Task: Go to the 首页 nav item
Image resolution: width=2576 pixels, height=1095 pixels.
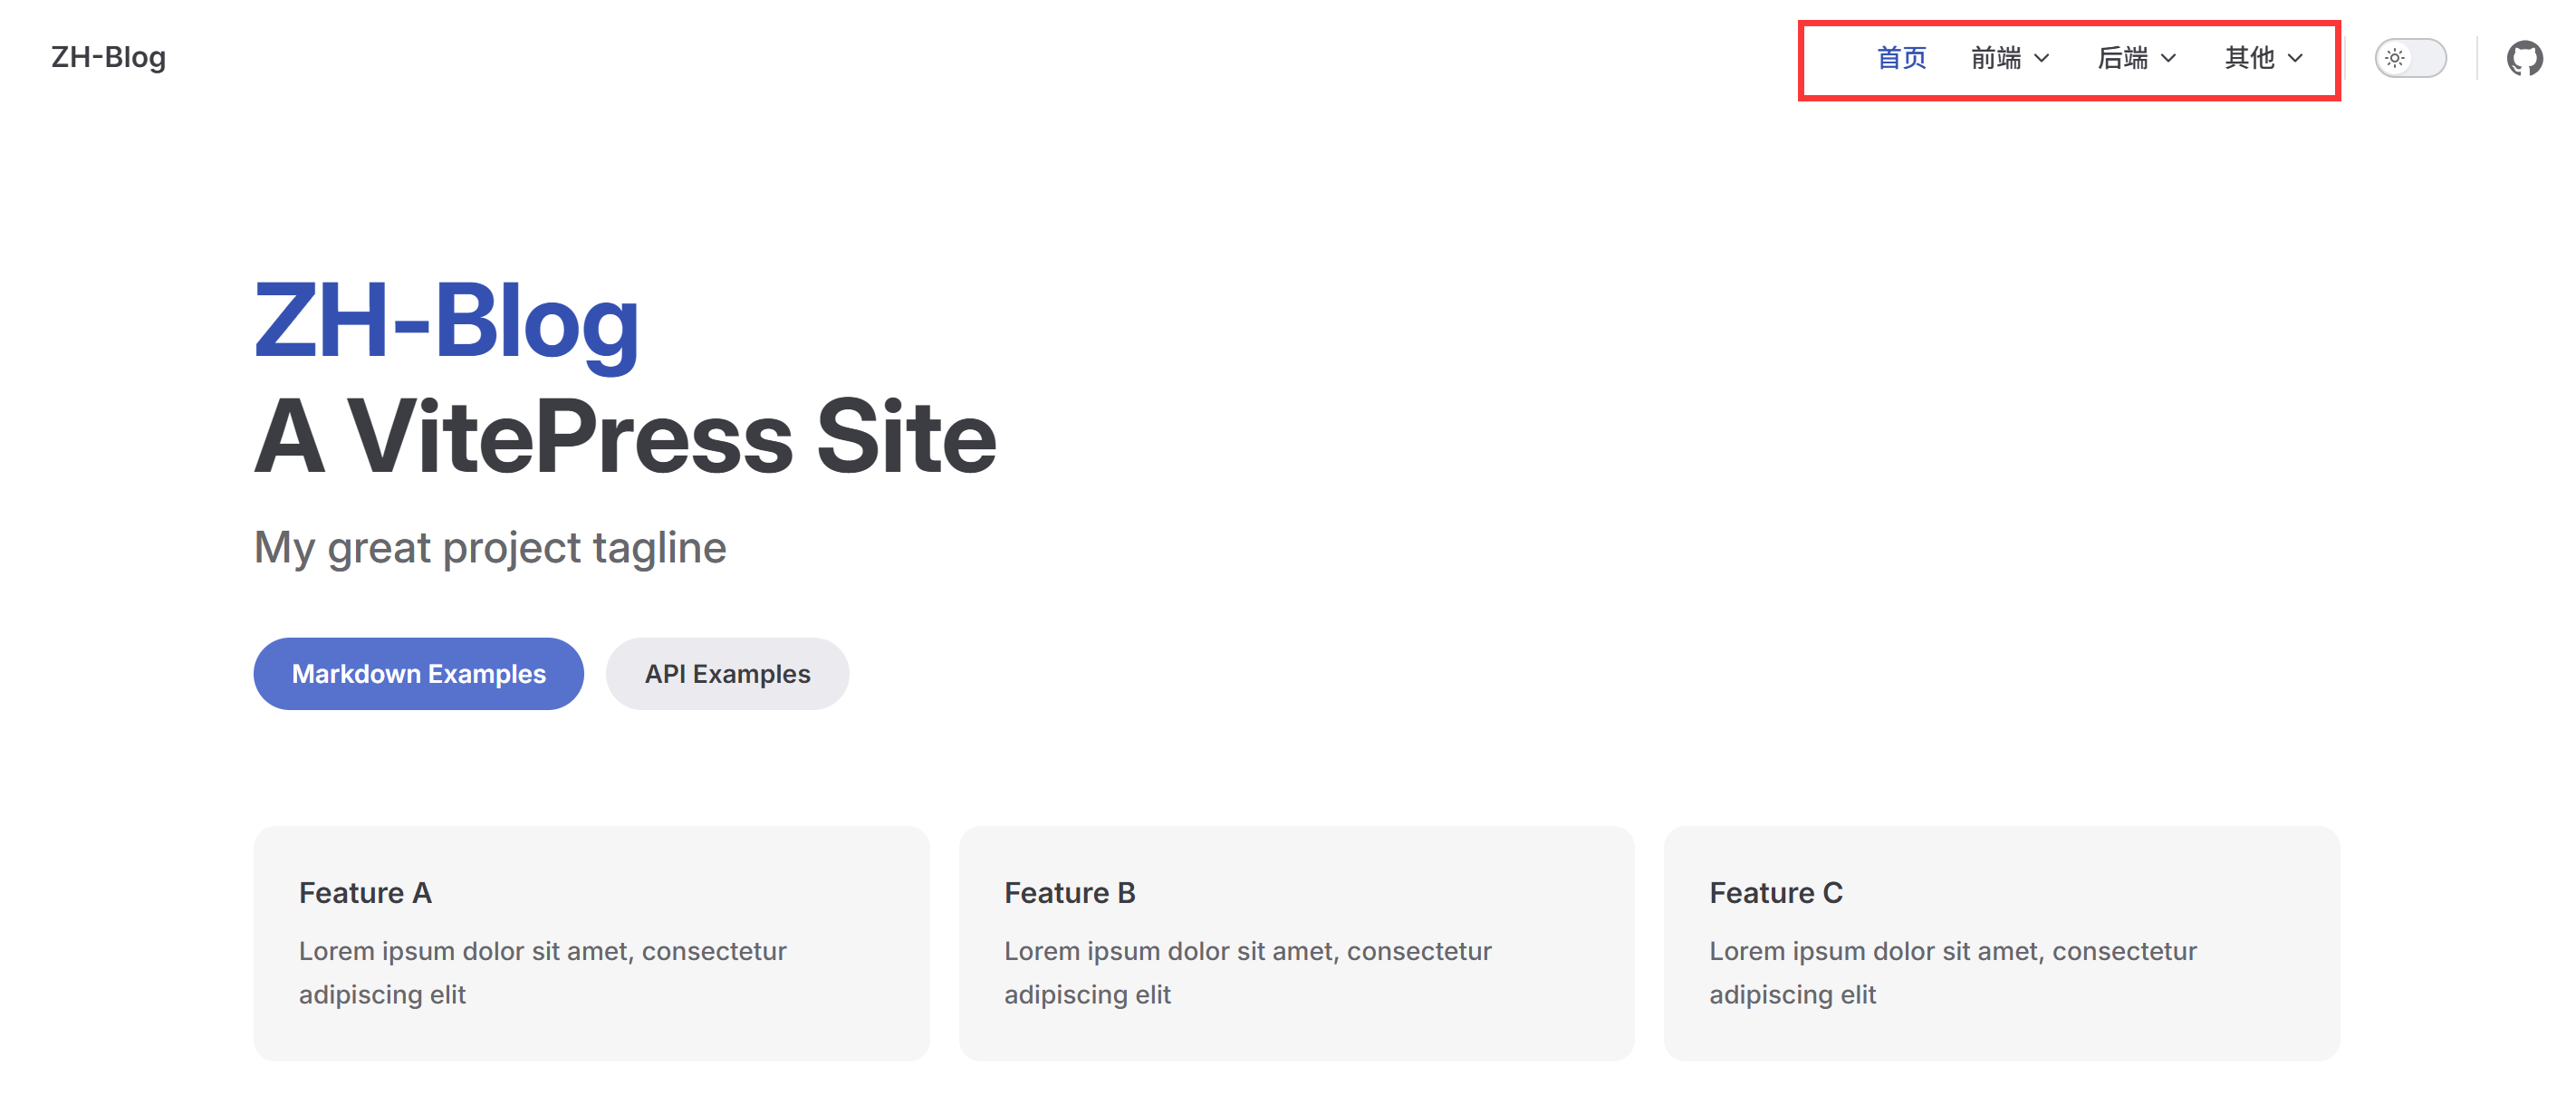Action: tap(1901, 58)
